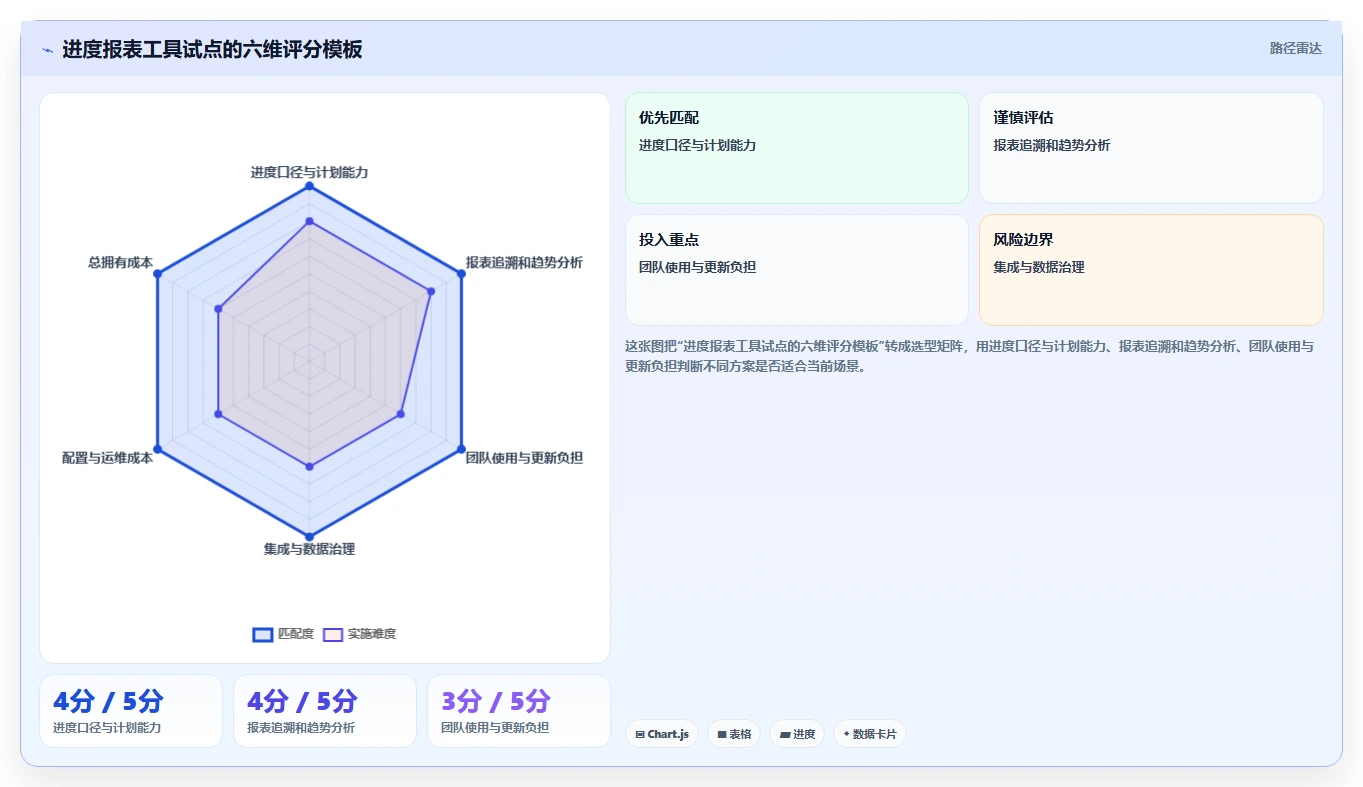Click the 表格 tag pill
1363x787 pixels.
coord(734,734)
